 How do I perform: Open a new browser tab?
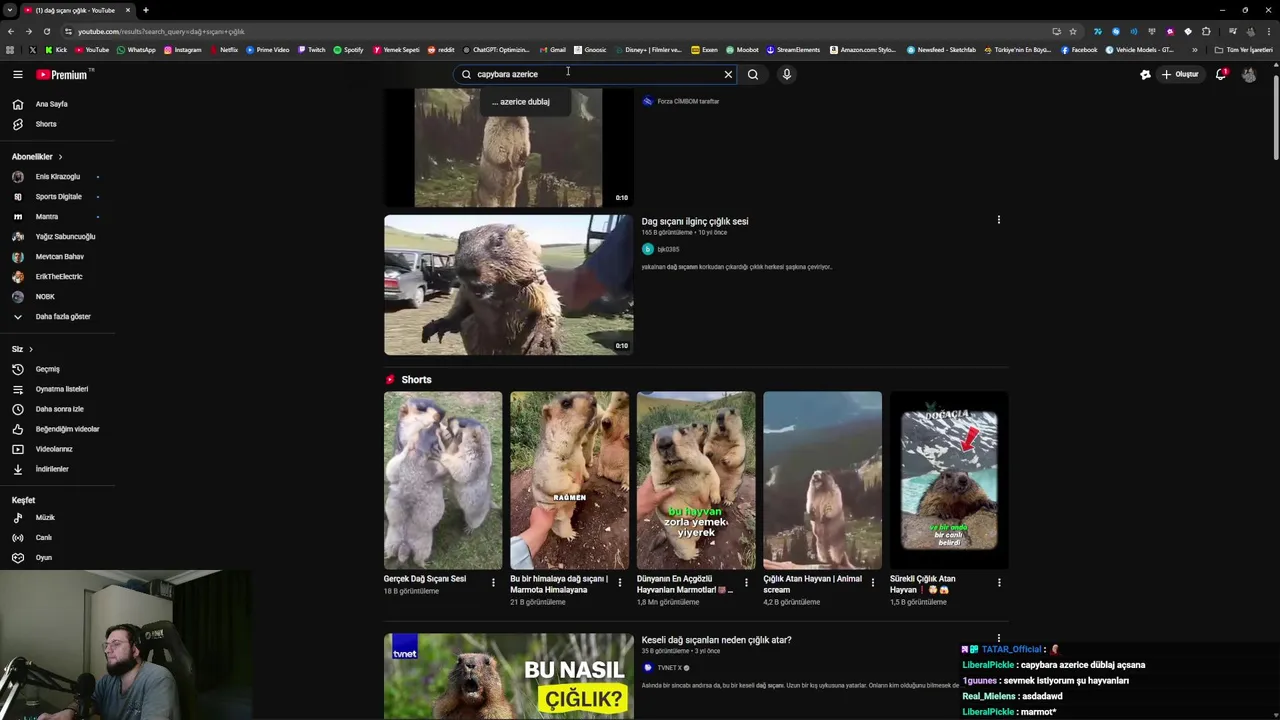pyautogui.click(x=145, y=10)
